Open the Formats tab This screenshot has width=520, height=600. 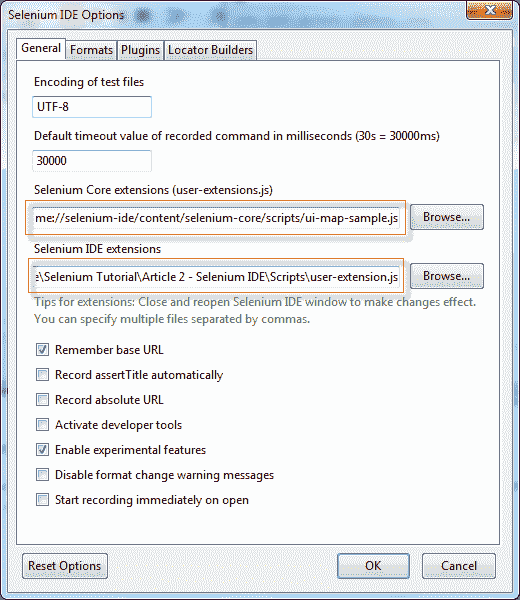tap(91, 50)
